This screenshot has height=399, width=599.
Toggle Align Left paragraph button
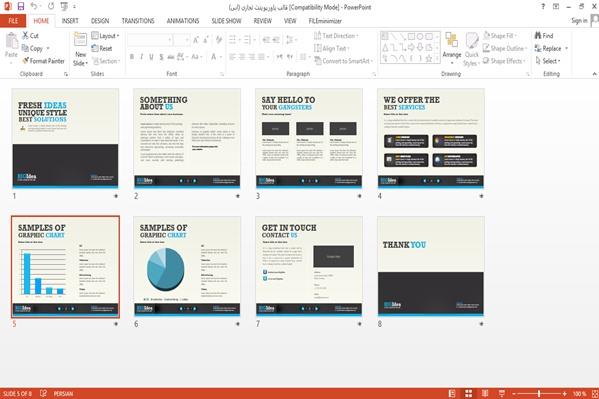[x=232, y=57]
